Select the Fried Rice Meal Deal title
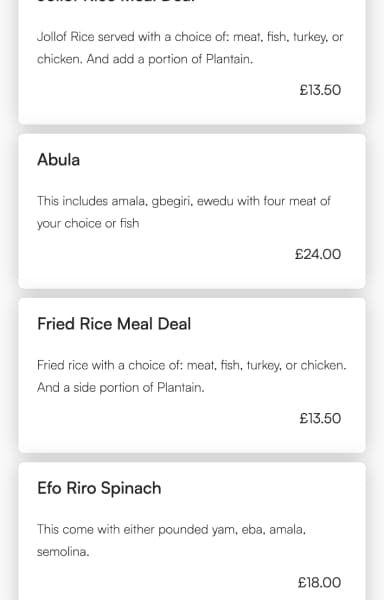The height and width of the screenshot is (600, 384). coord(114,324)
